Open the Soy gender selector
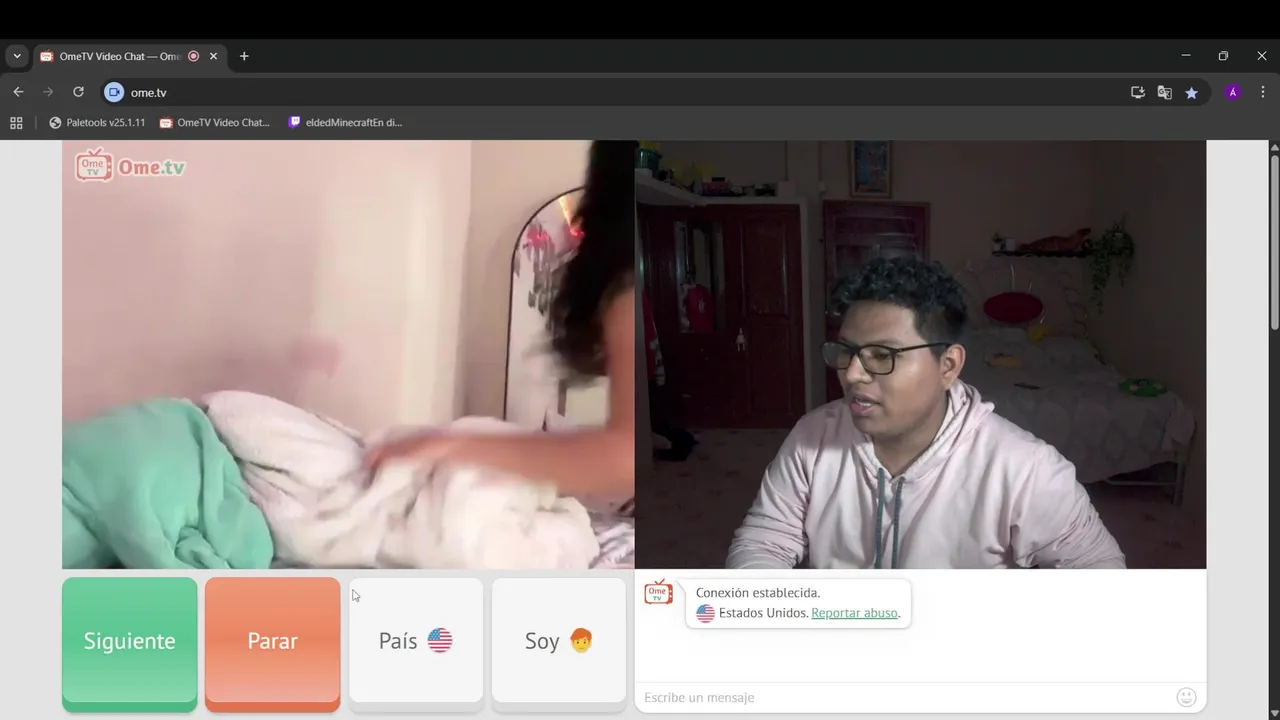Image resolution: width=1280 pixels, height=720 pixels. (x=559, y=641)
